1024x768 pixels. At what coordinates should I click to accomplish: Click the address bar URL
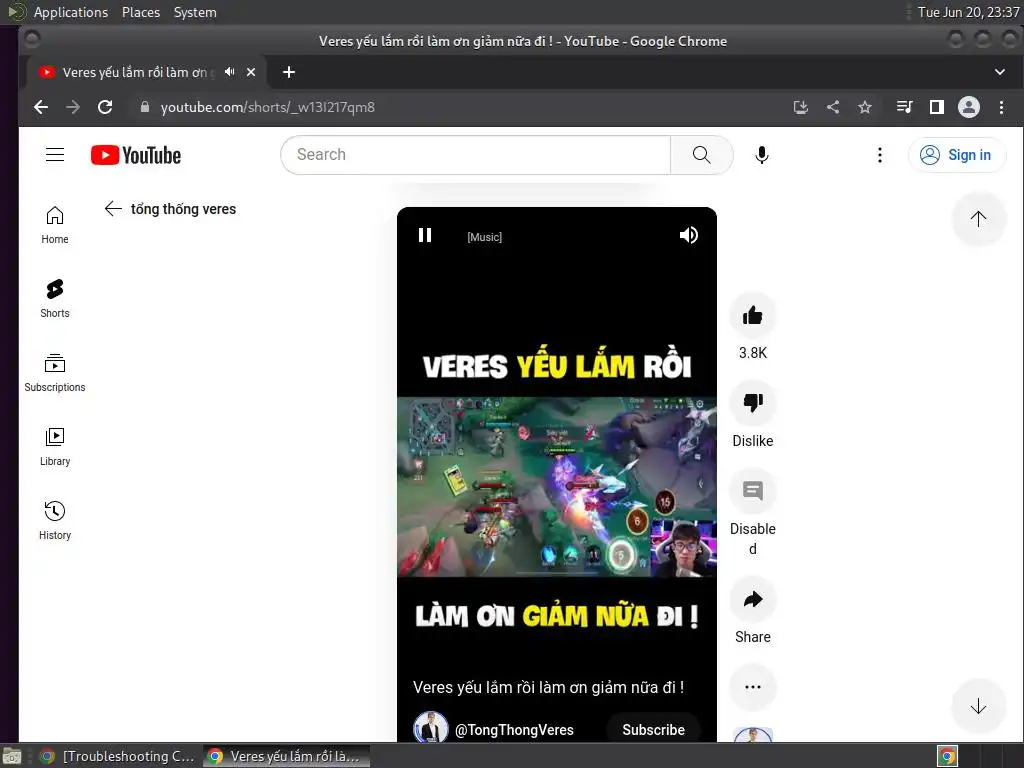point(268,107)
